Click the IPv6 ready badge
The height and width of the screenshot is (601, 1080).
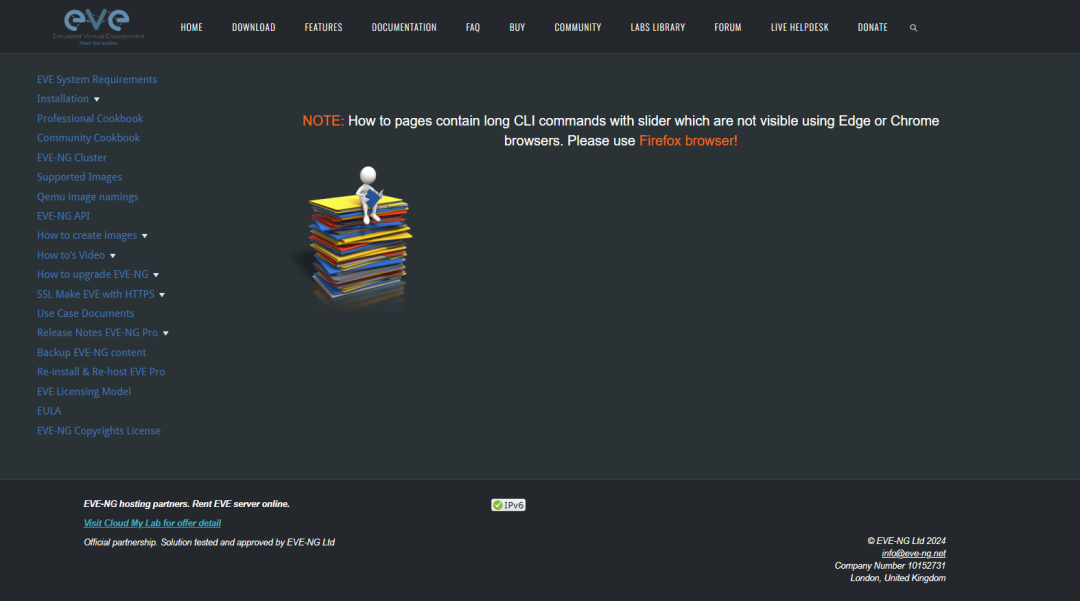508,505
